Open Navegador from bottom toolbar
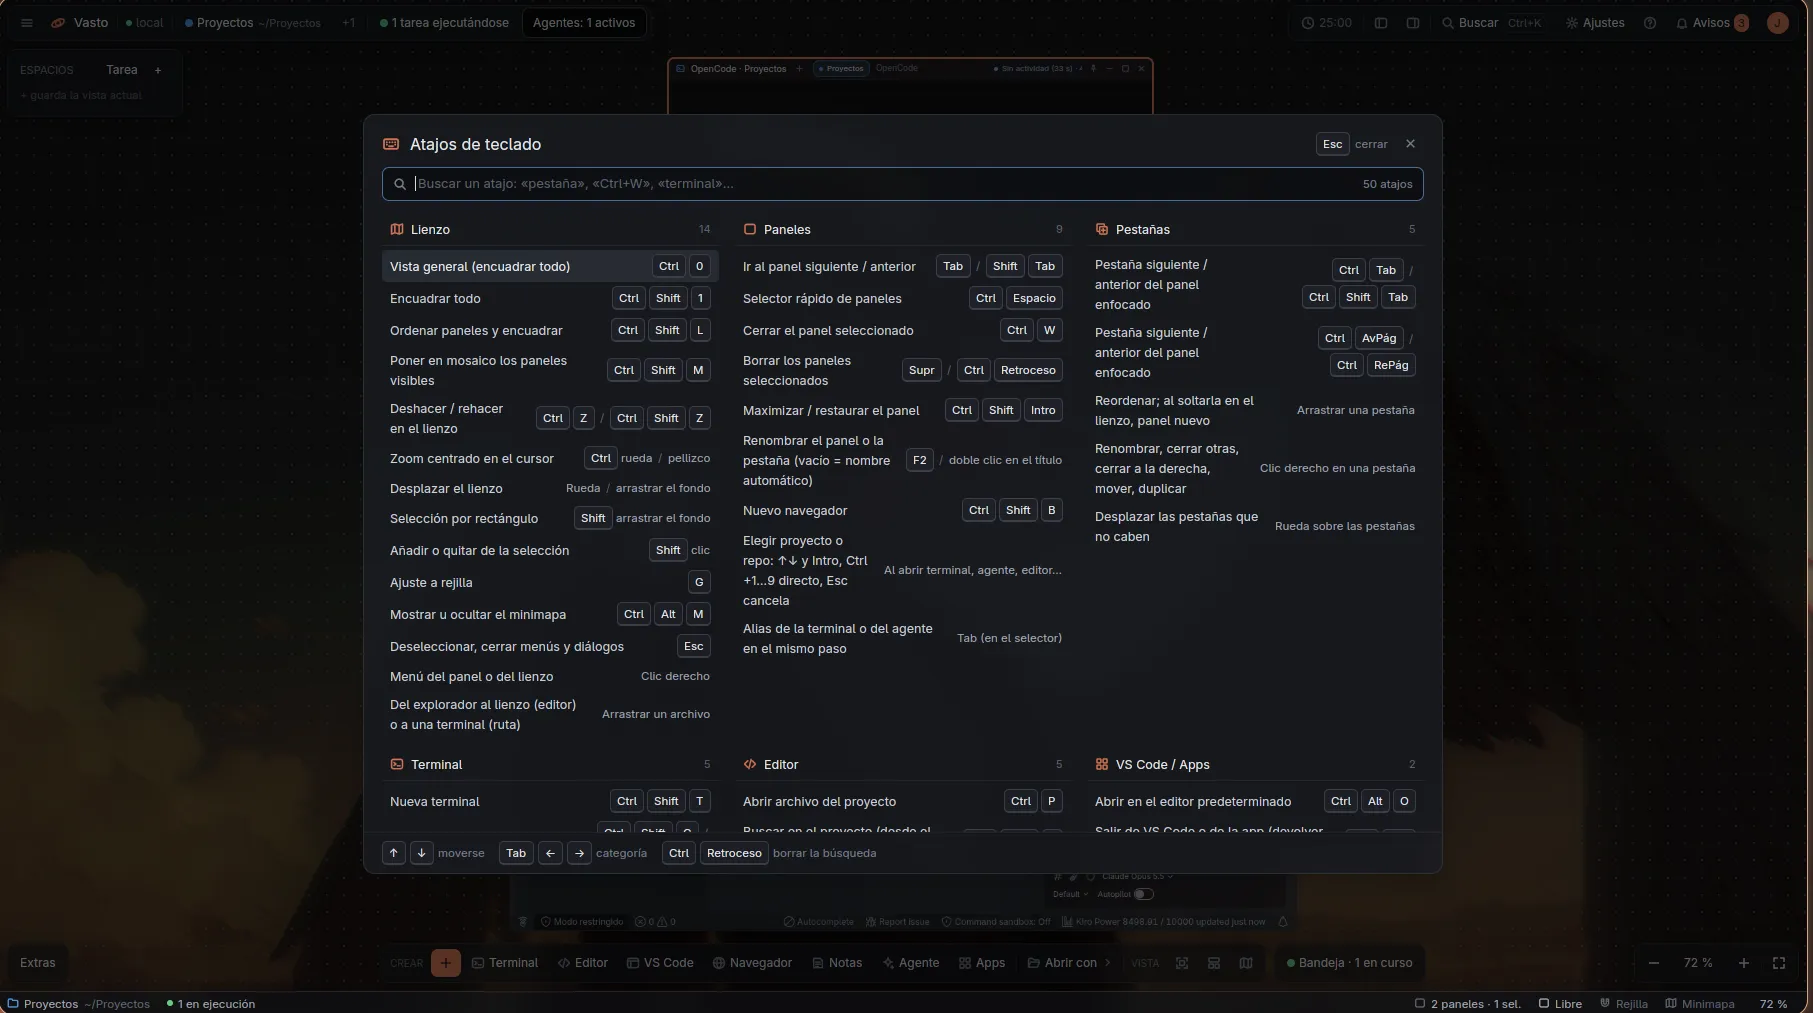Image resolution: width=1813 pixels, height=1013 pixels. point(752,963)
